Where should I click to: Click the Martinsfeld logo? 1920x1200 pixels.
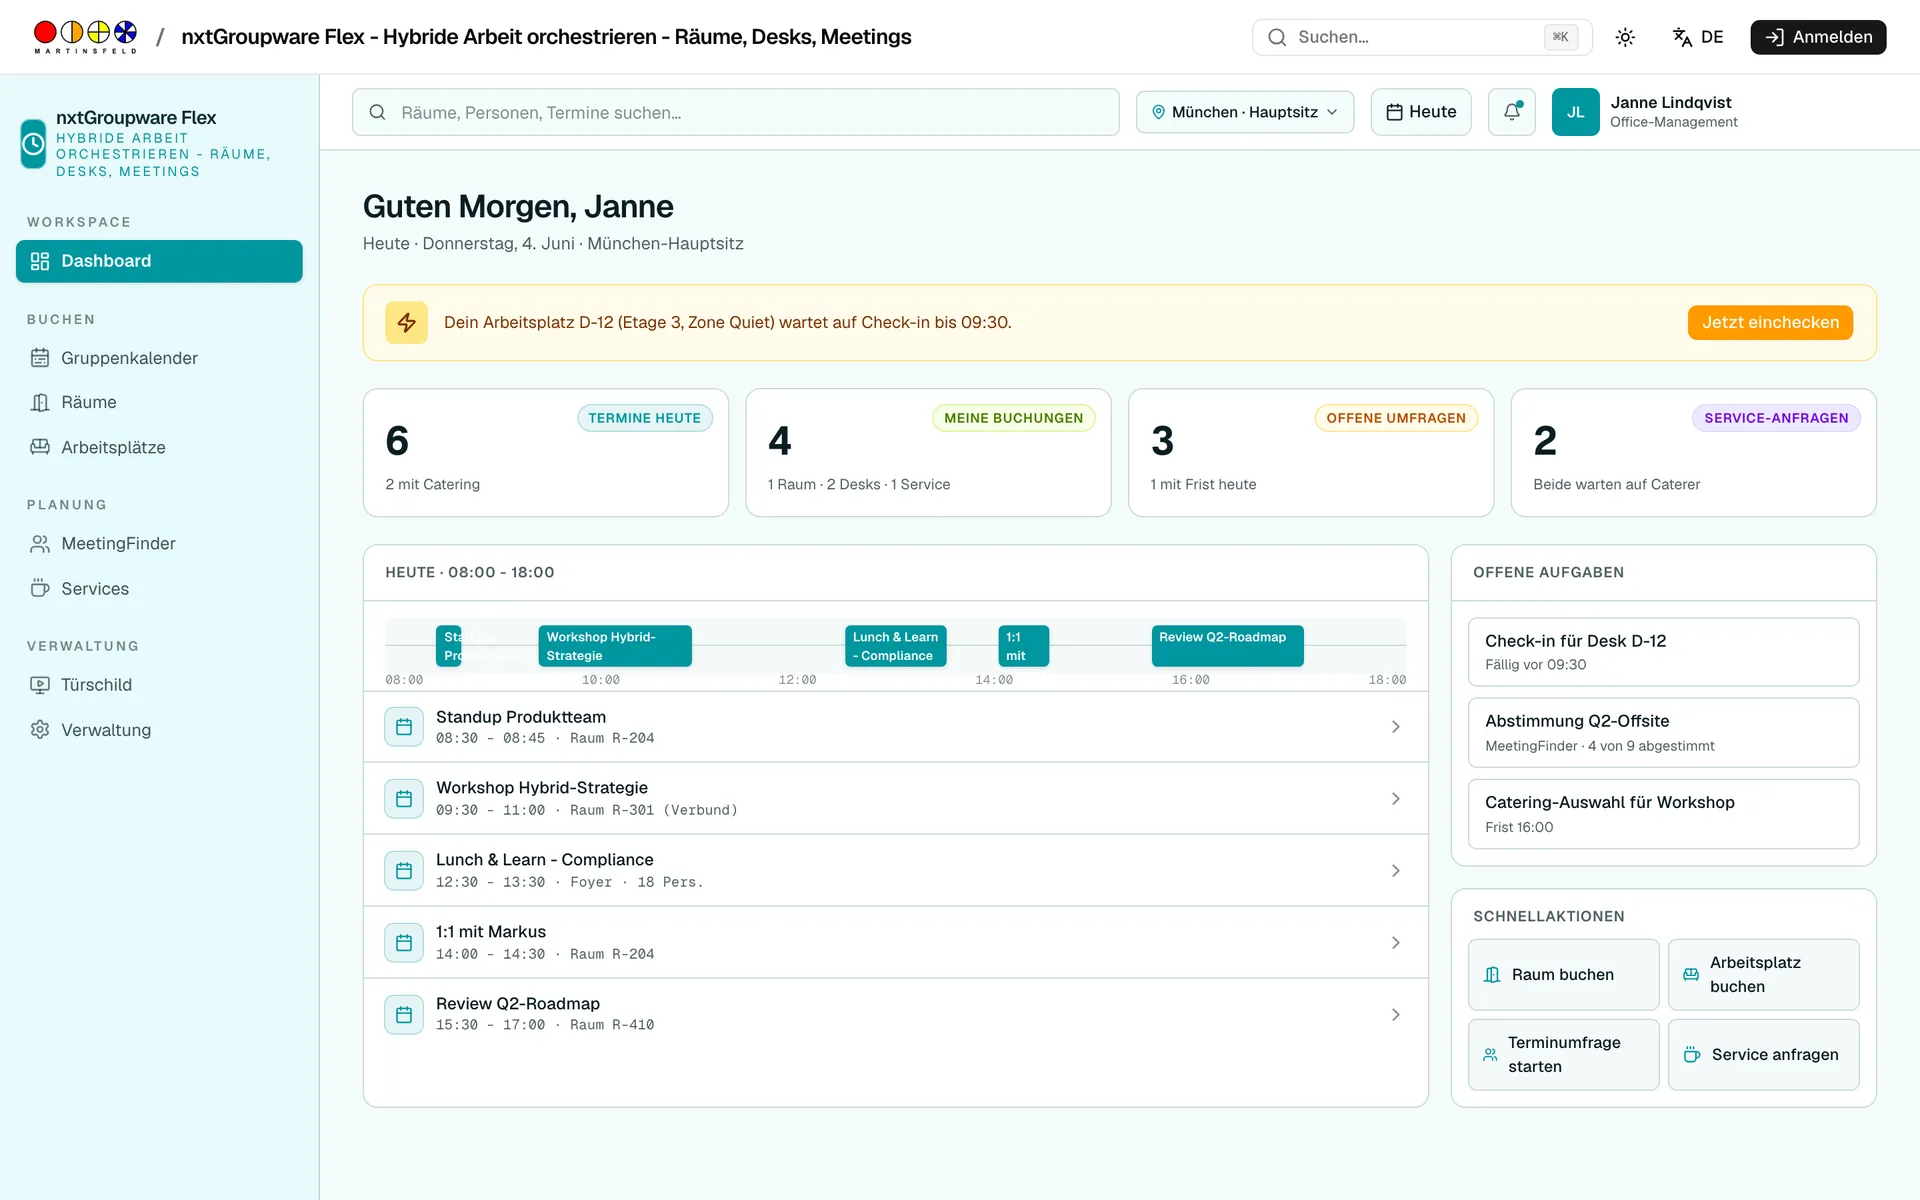(85, 37)
